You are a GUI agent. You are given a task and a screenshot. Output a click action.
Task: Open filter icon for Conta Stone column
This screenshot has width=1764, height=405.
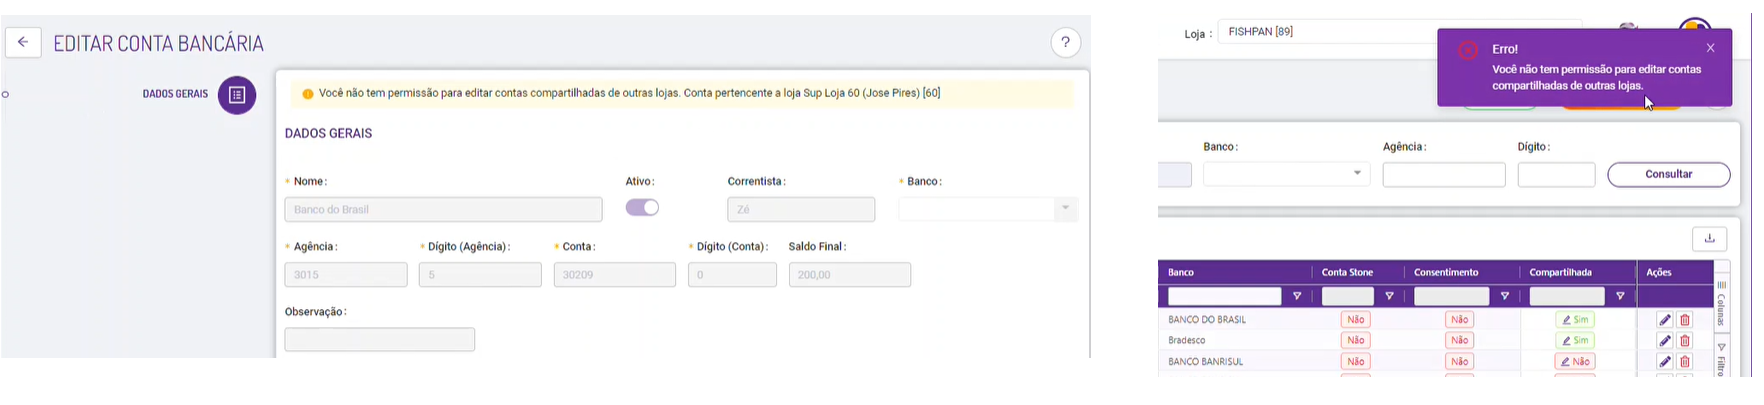pyautogui.click(x=1389, y=297)
